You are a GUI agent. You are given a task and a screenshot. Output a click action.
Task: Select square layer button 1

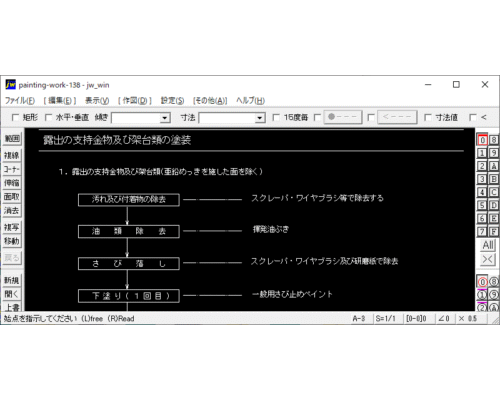tap(482, 153)
